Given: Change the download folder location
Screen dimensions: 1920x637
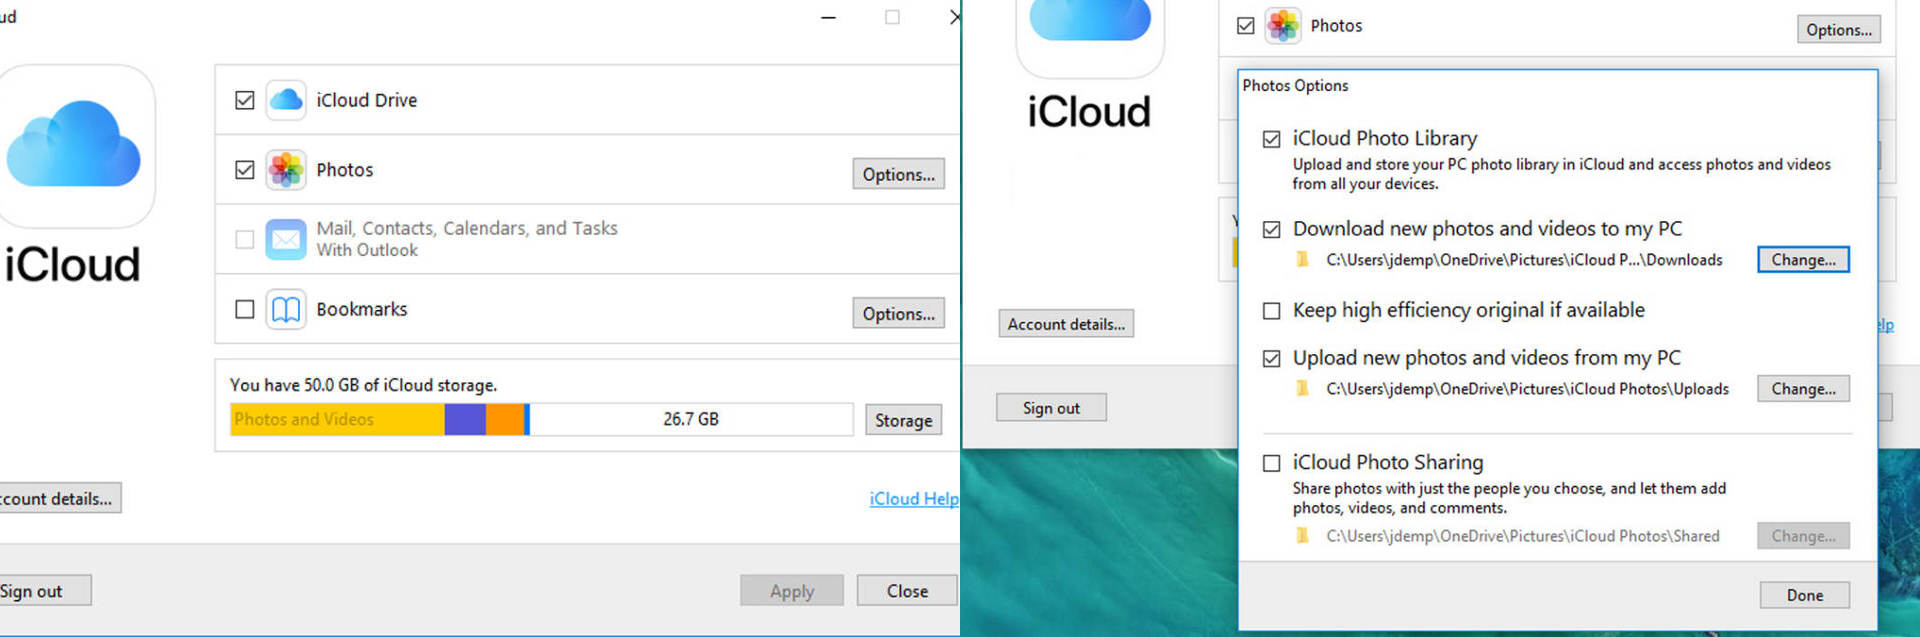Looking at the screenshot, I should pyautogui.click(x=1803, y=260).
